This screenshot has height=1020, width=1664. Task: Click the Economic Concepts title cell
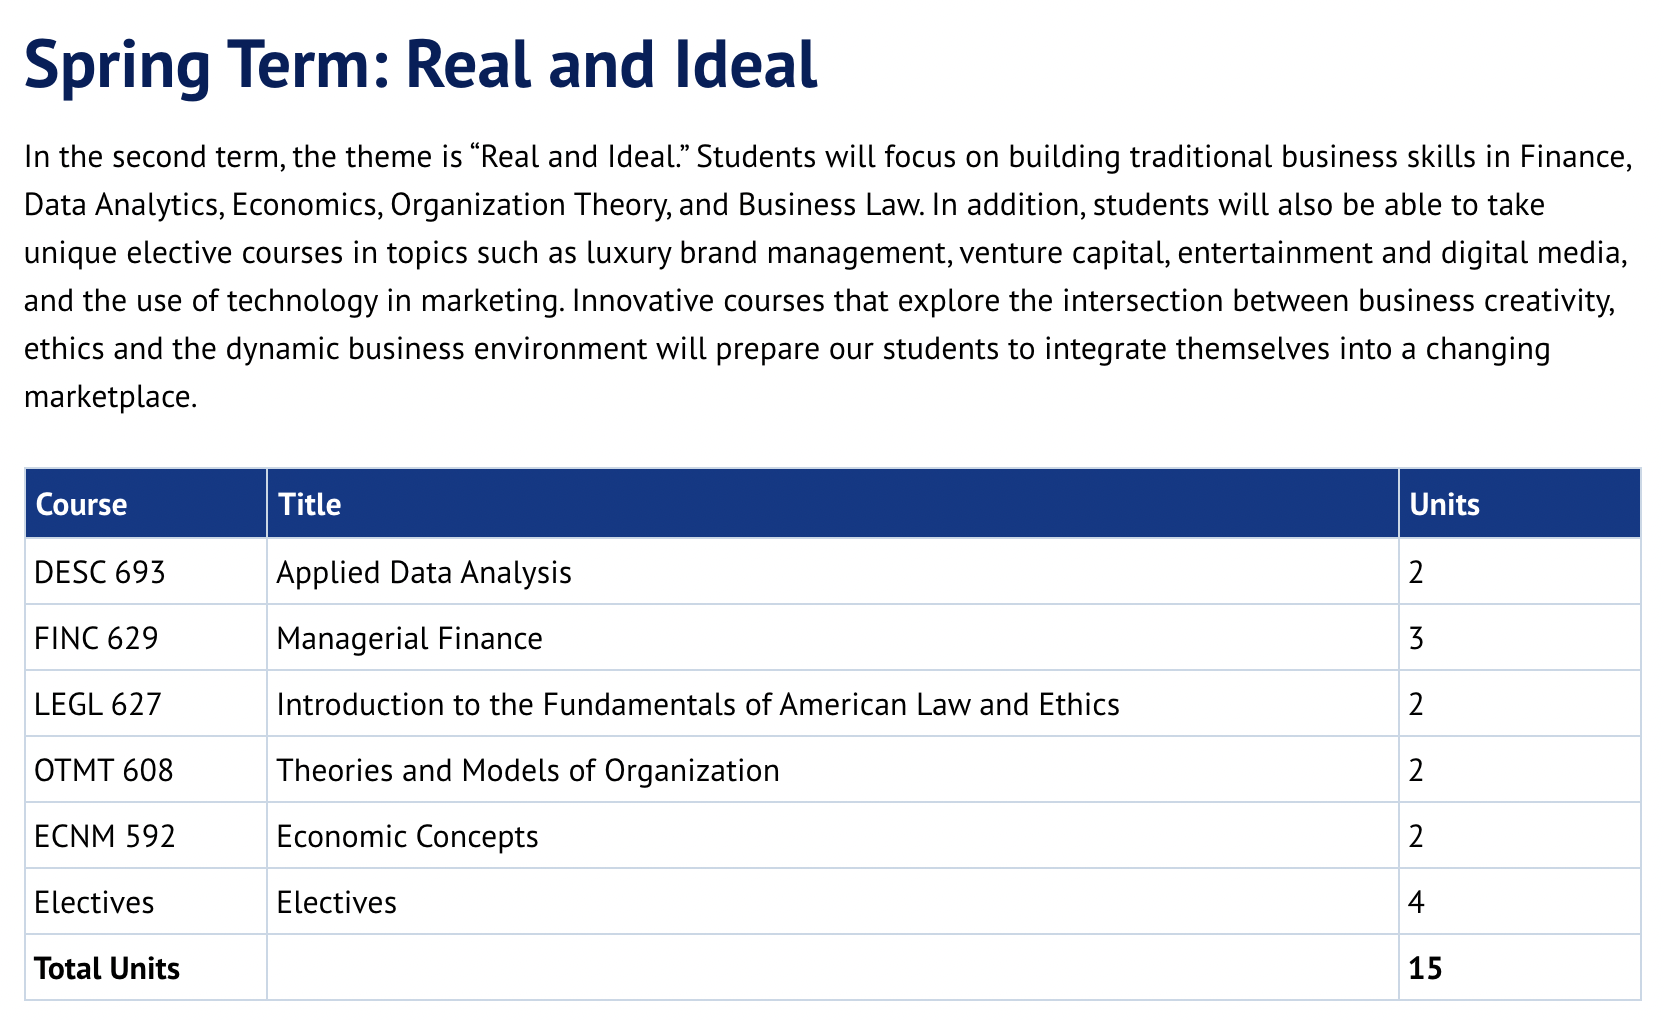tap(407, 836)
